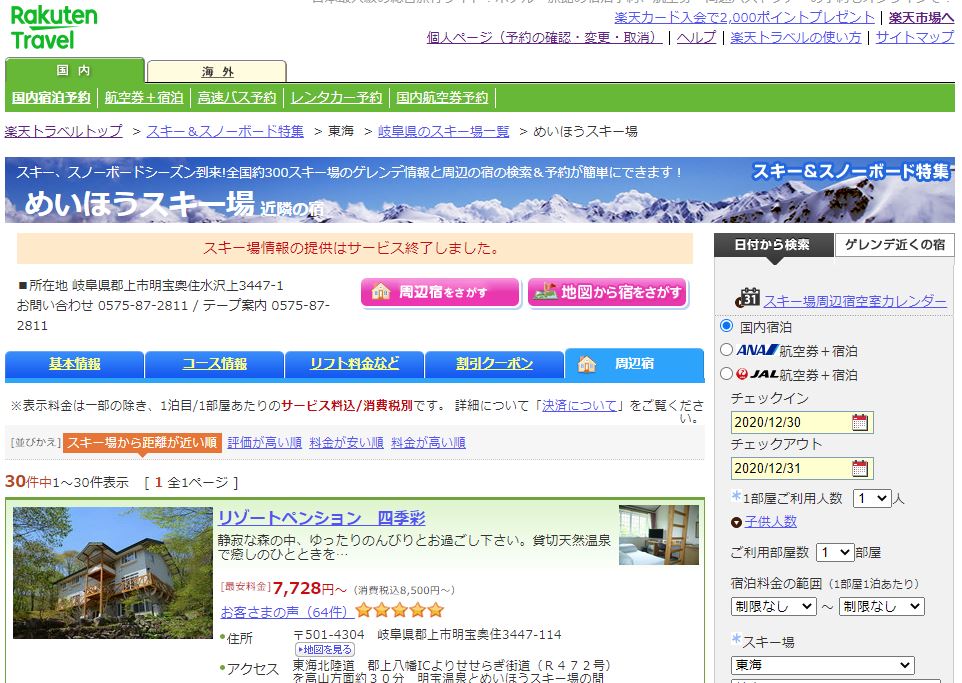Viewport: 962px width, 683px height.
Task: Sort by 評価が高い順
Action: click(x=264, y=442)
